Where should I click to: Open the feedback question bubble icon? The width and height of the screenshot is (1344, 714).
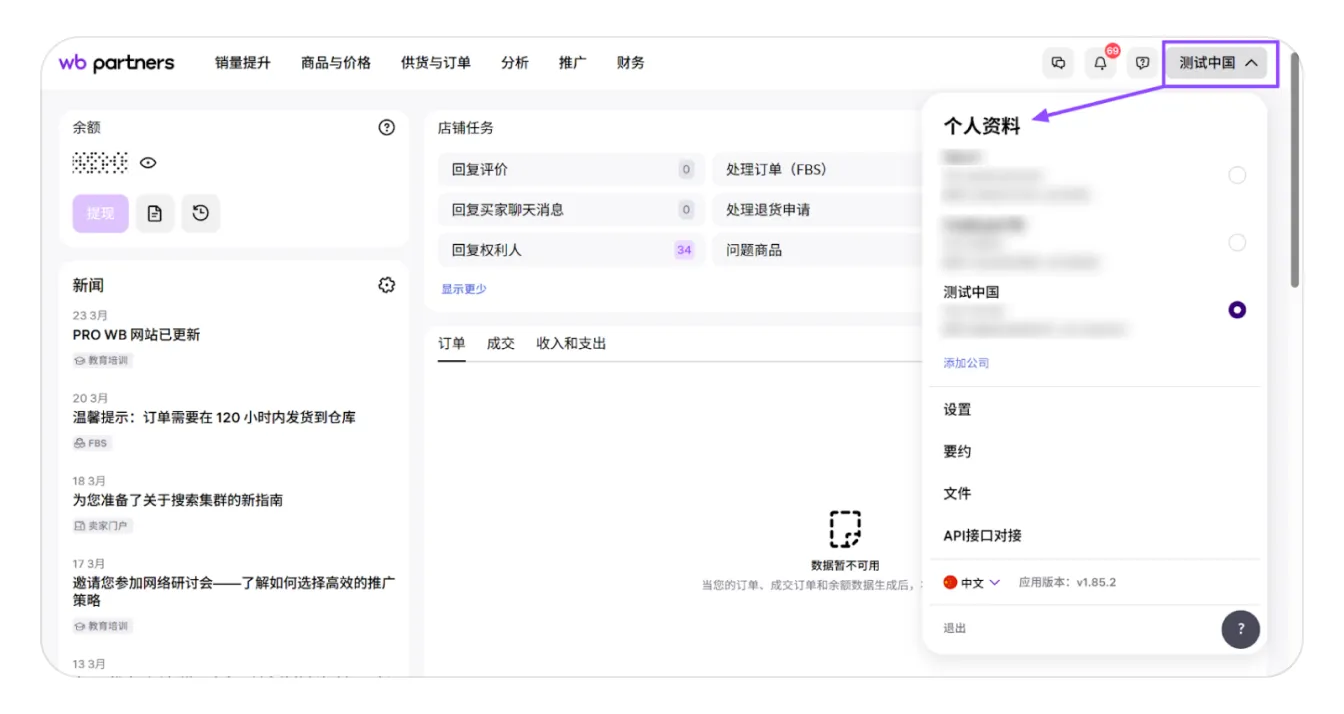[x=1142, y=63]
